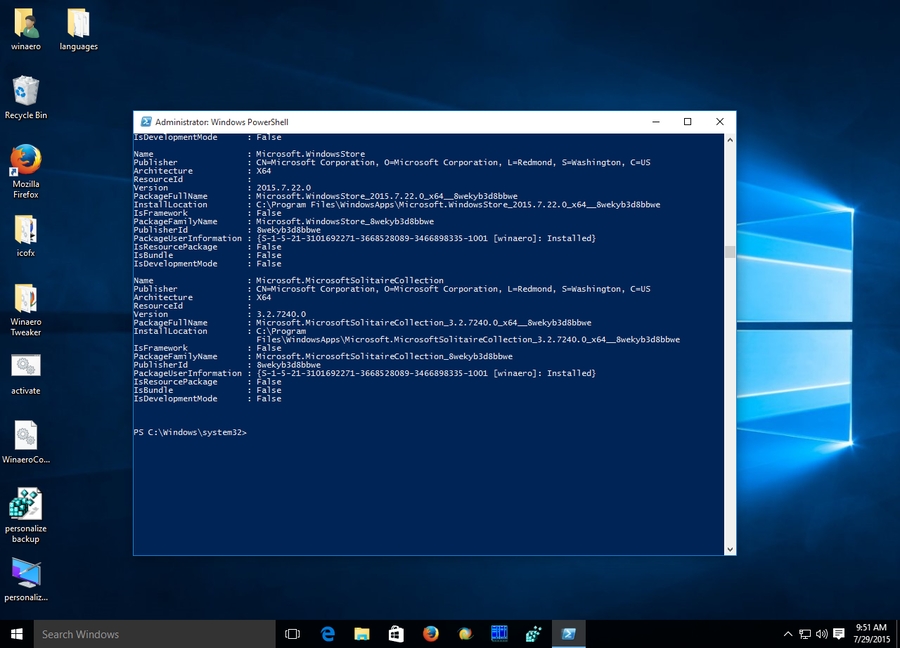Image resolution: width=900 pixels, height=648 pixels.
Task: Open the Recycle Bin
Action: pos(25,90)
